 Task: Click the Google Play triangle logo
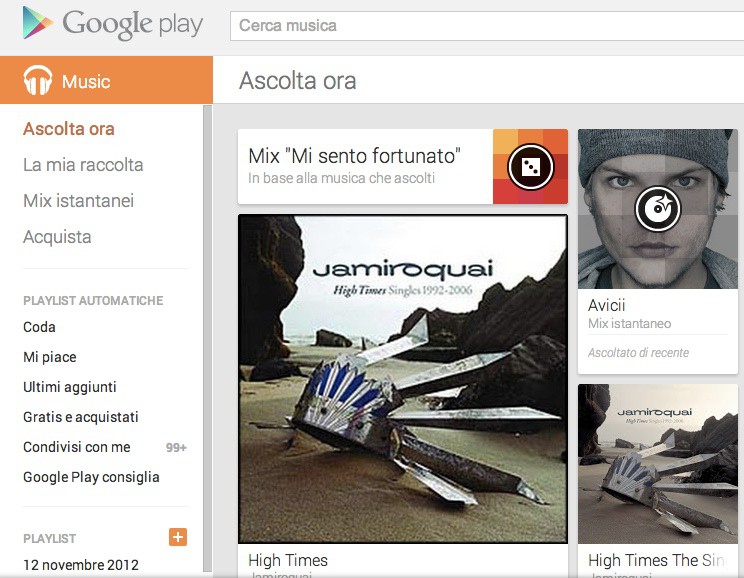pyautogui.click(x=37, y=22)
